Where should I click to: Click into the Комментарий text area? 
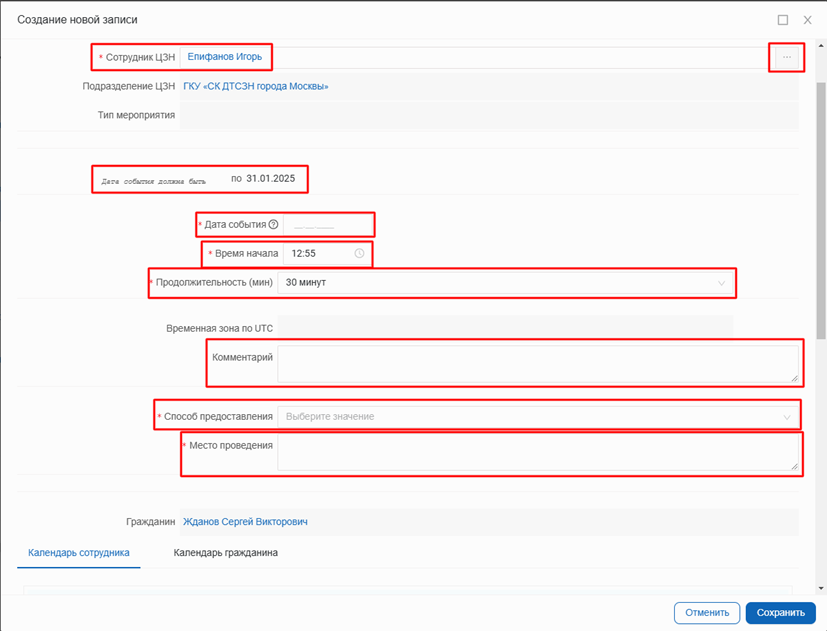point(537,363)
